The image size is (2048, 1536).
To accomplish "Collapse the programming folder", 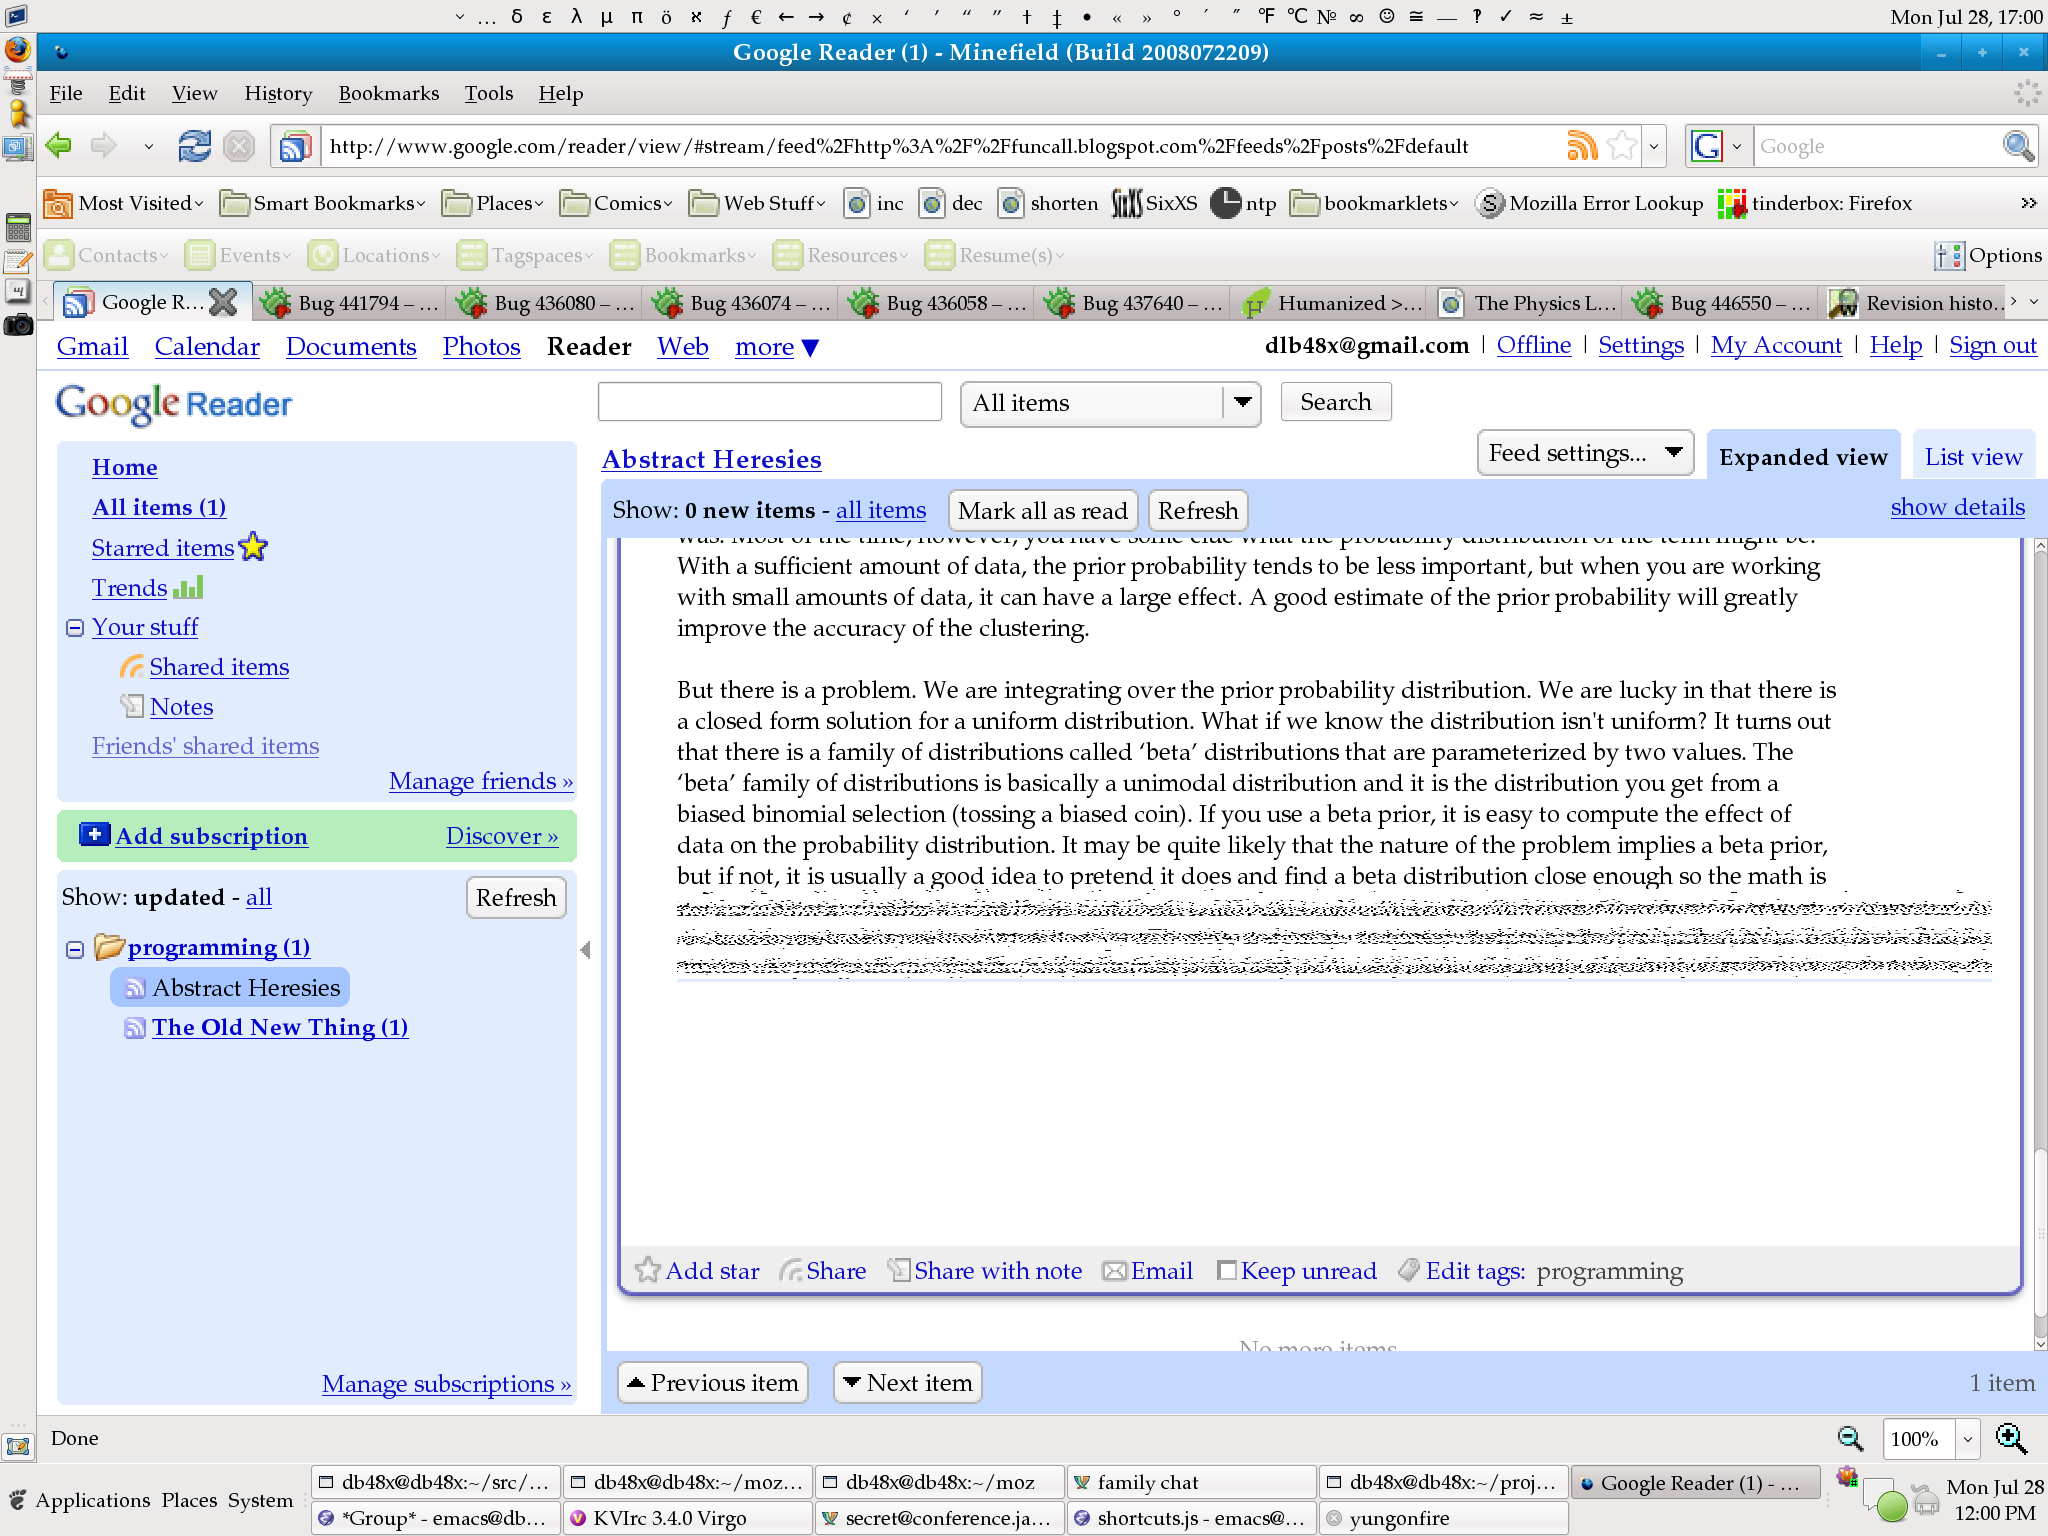I will (75, 949).
